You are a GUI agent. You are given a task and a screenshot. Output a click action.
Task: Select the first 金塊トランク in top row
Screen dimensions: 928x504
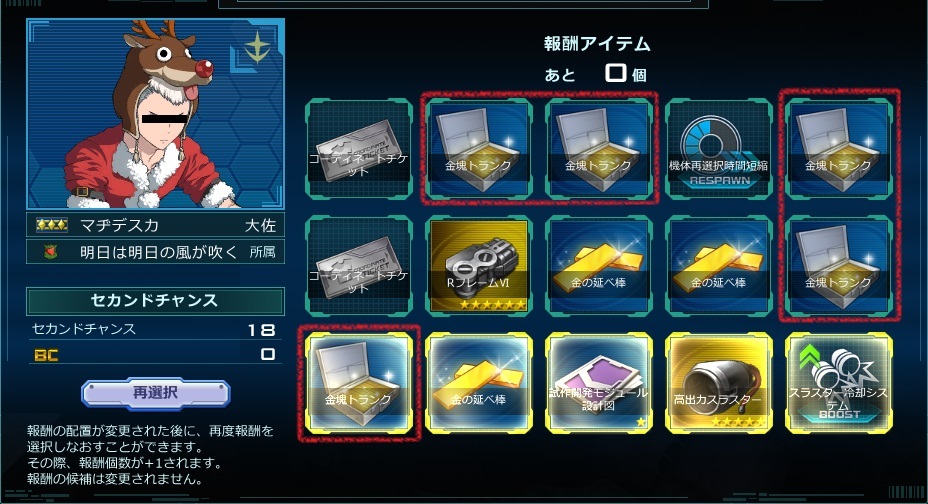pyautogui.click(x=478, y=148)
